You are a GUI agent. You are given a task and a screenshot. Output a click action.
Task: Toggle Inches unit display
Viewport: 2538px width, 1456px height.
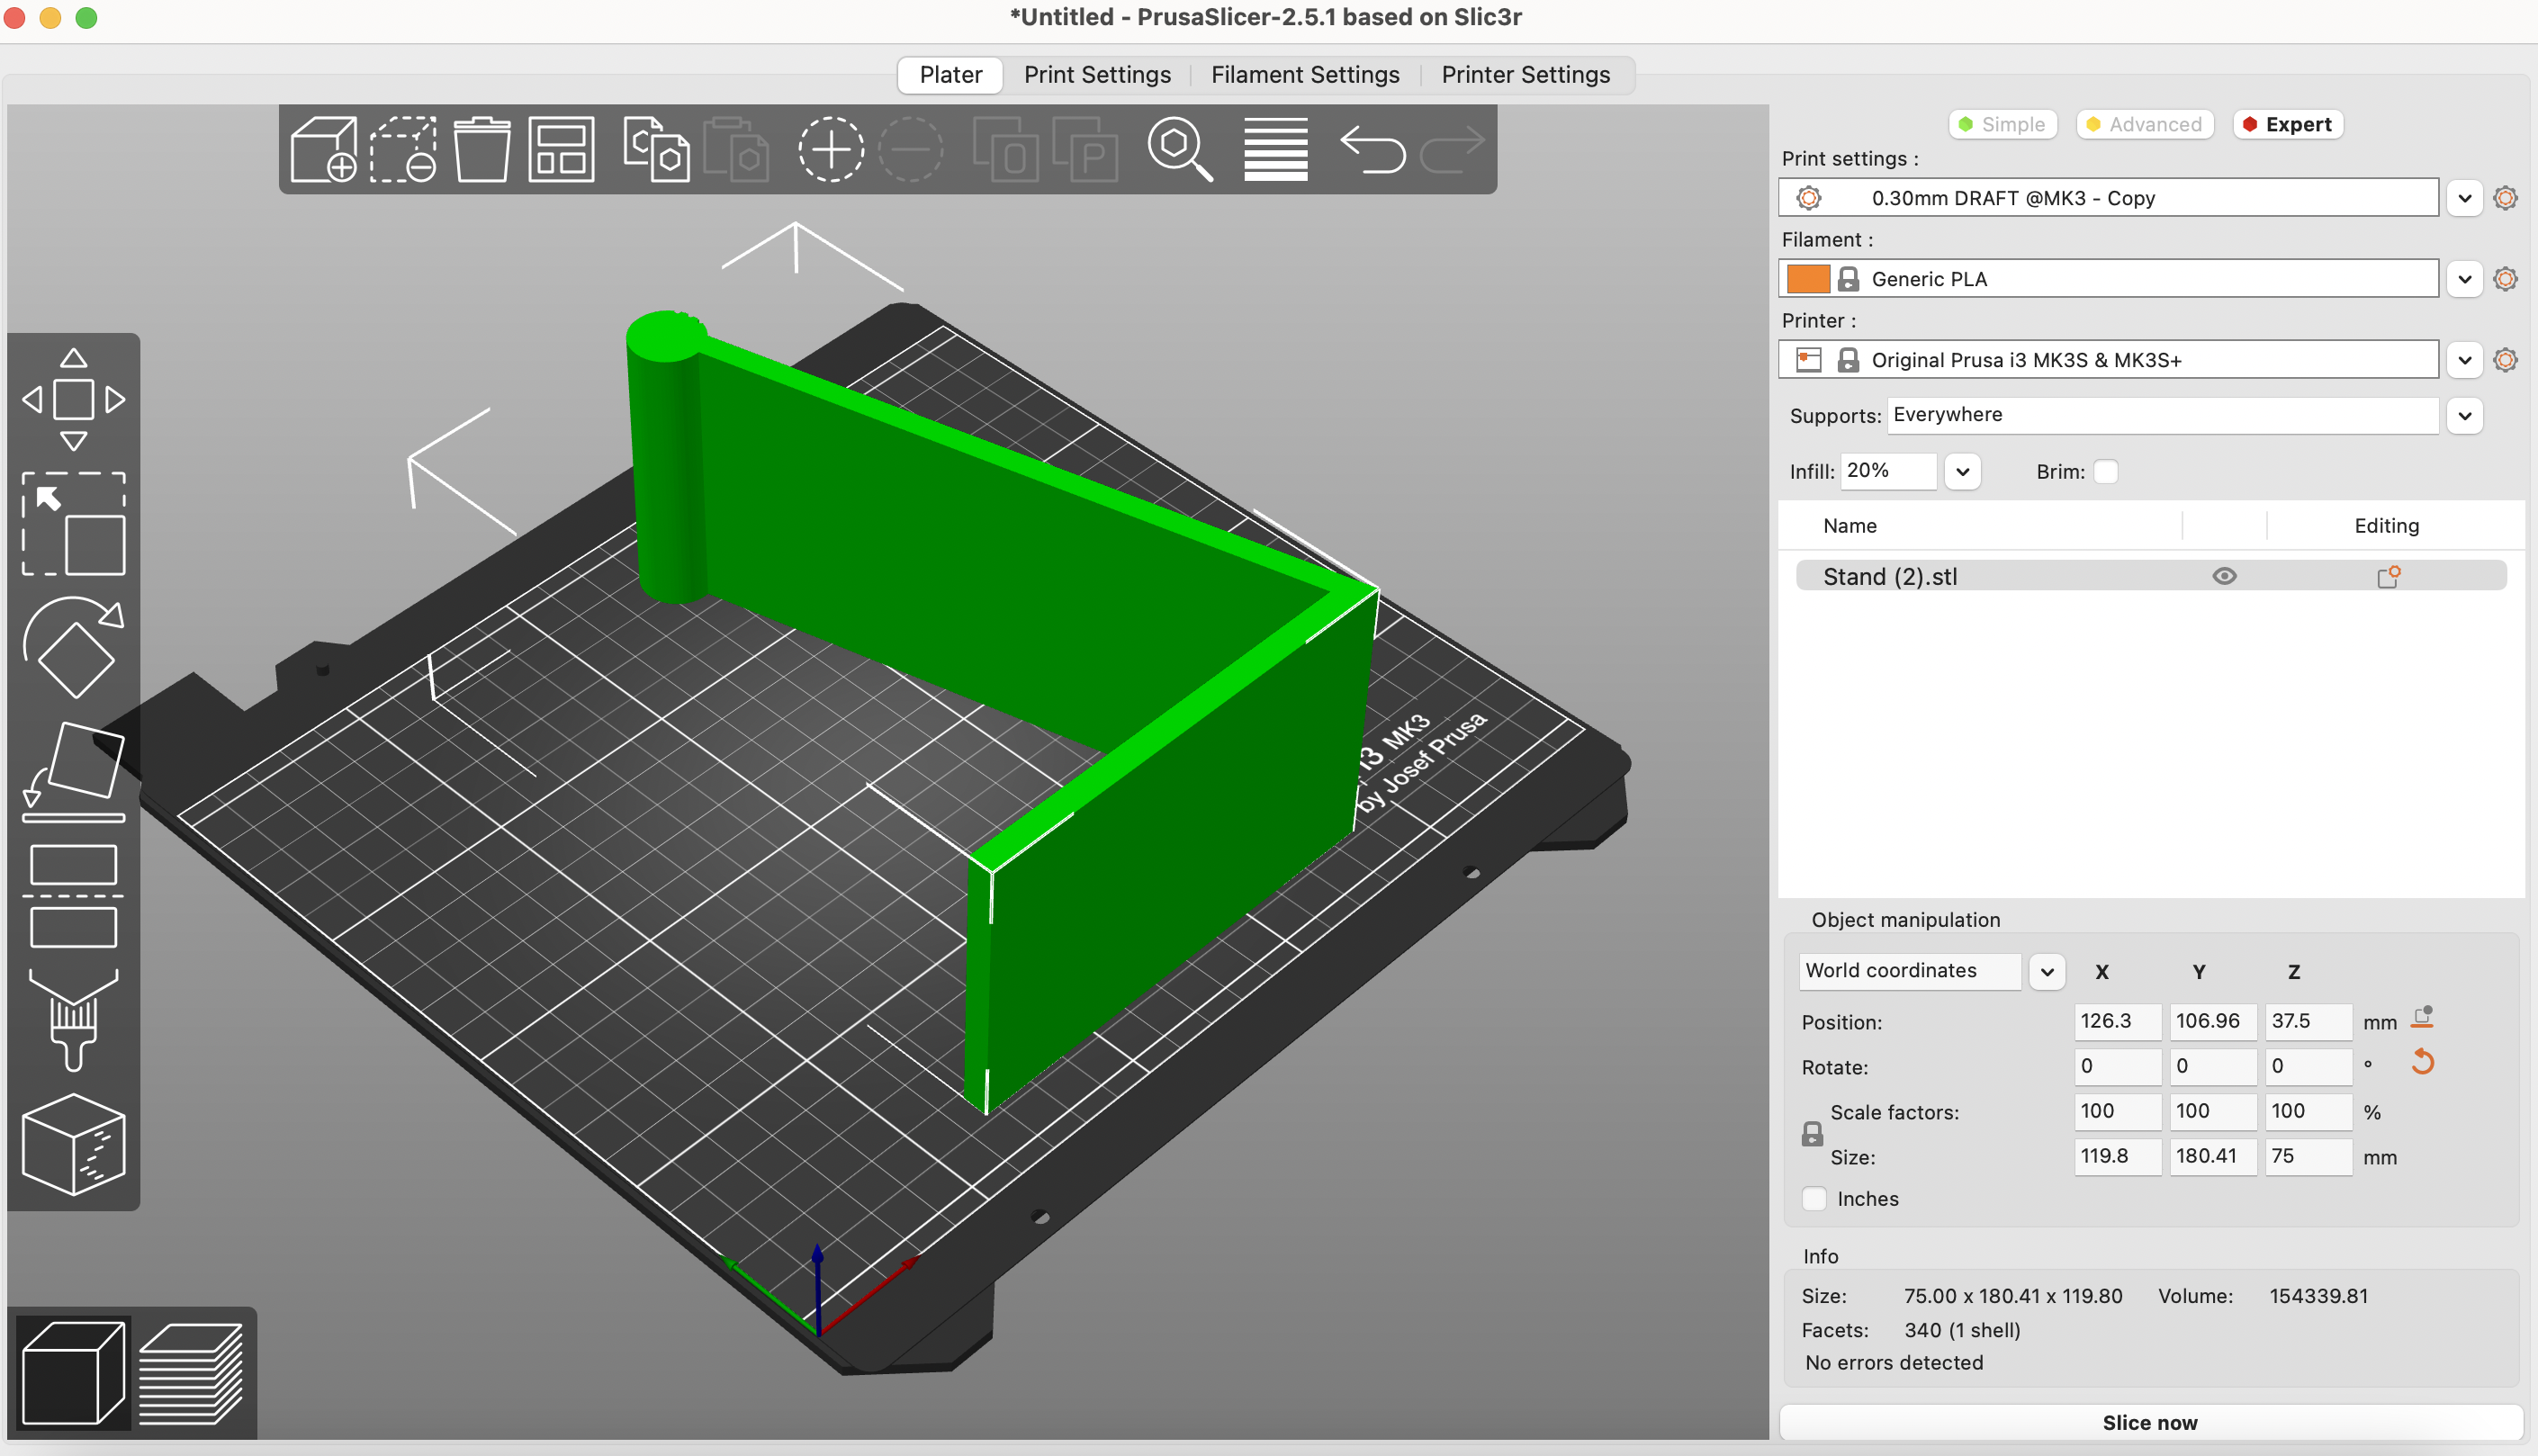click(1816, 1198)
